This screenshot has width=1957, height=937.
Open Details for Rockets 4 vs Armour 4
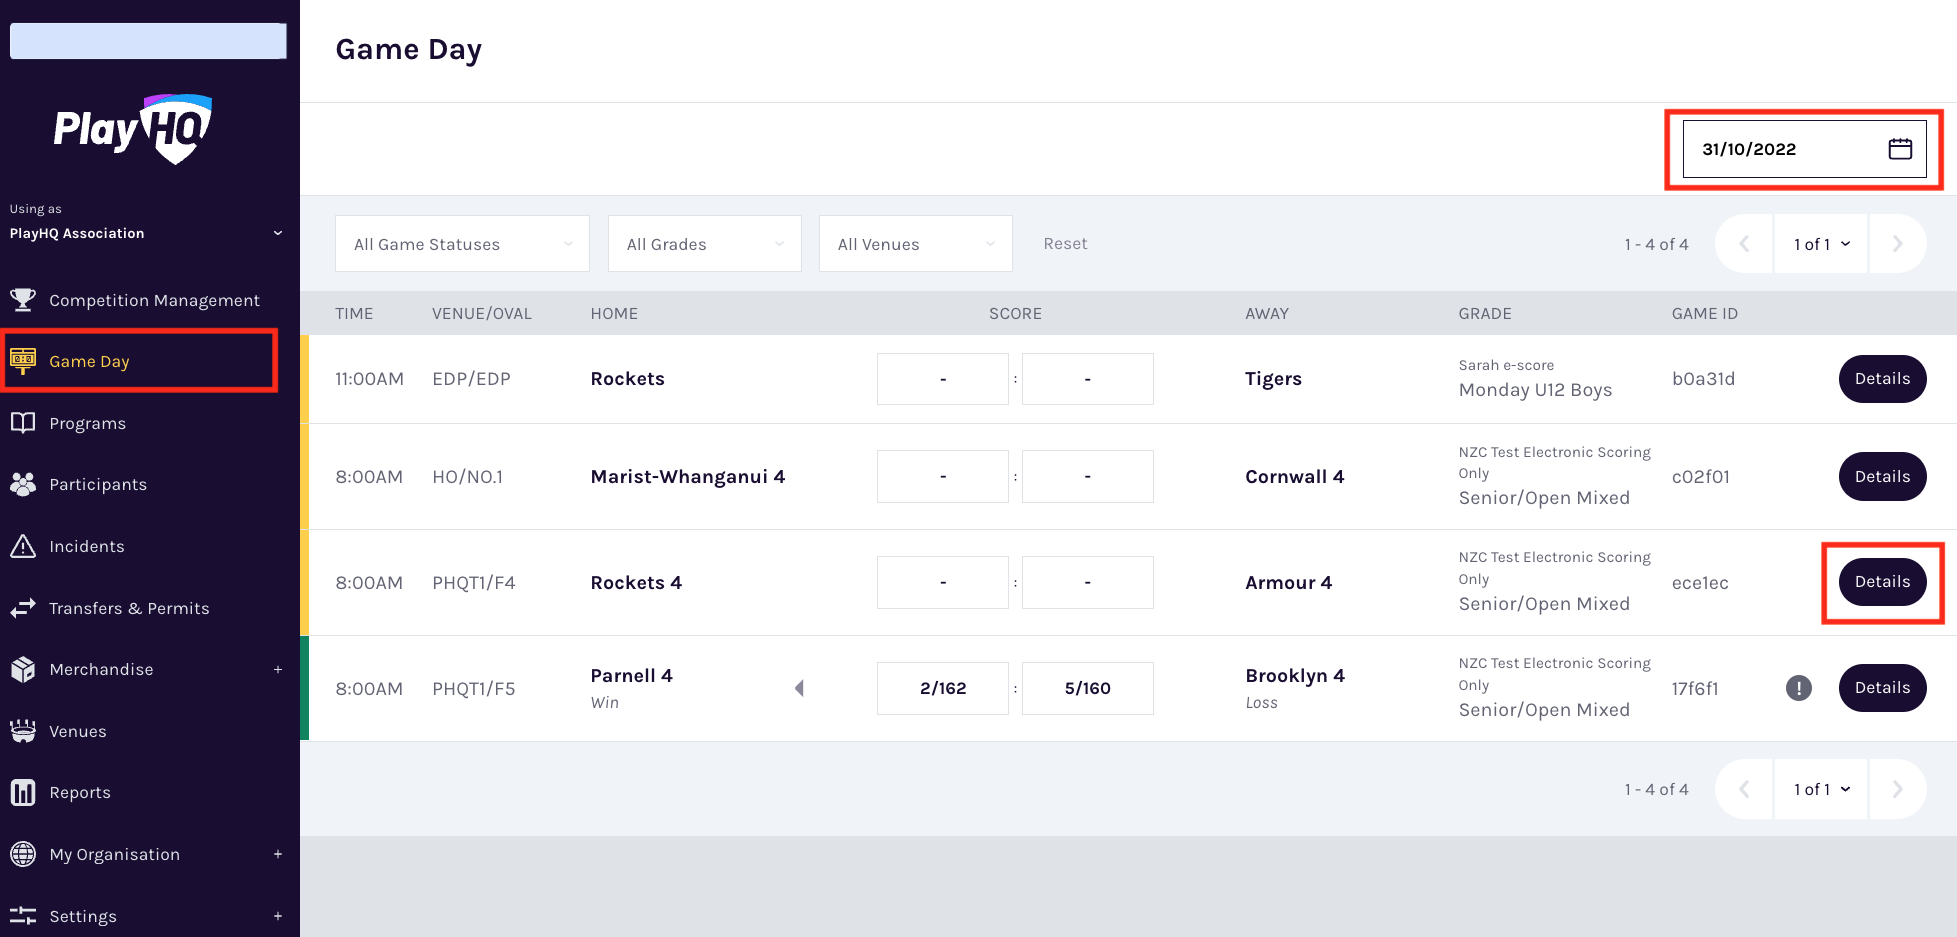pos(1881,582)
